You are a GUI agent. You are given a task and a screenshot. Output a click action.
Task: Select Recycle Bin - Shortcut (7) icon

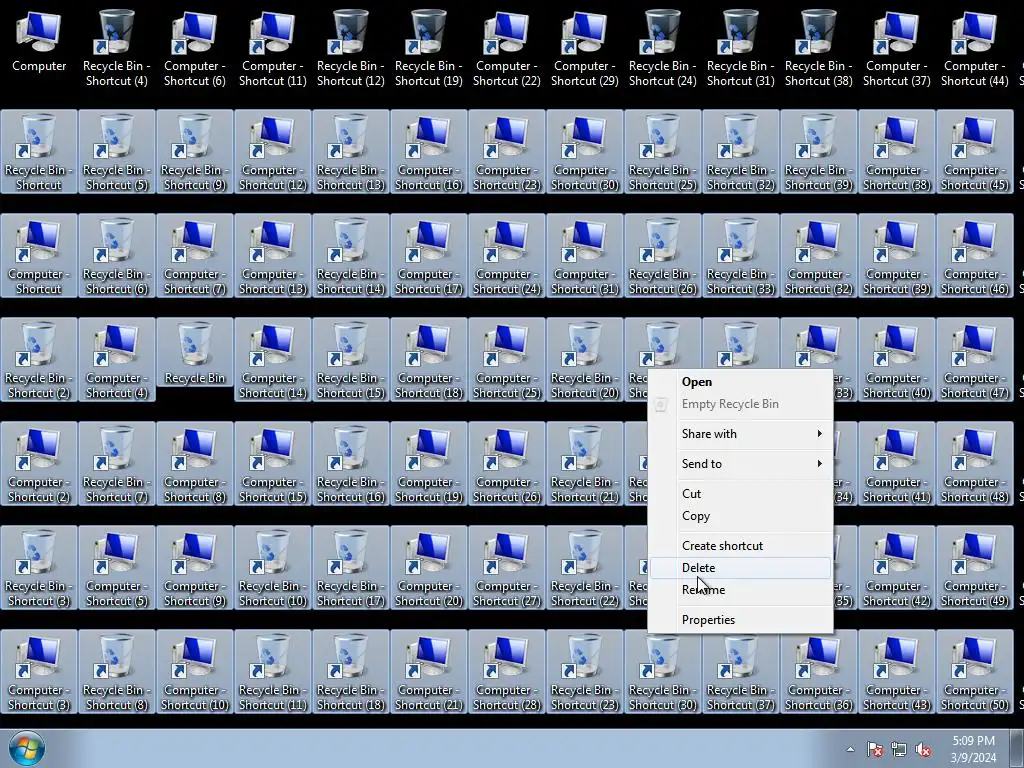(x=117, y=464)
